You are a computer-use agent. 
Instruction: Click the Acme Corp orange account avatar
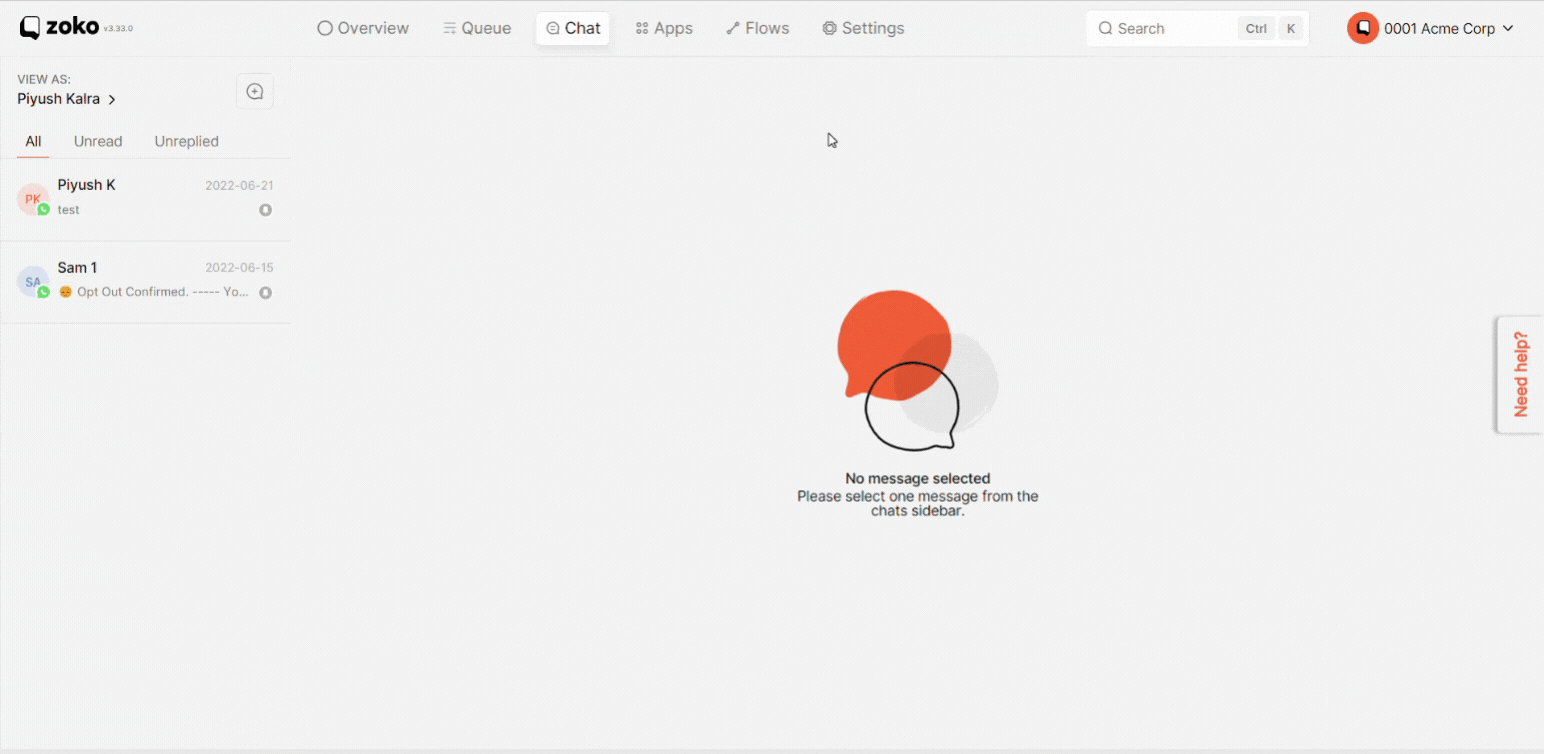pos(1362,28)
